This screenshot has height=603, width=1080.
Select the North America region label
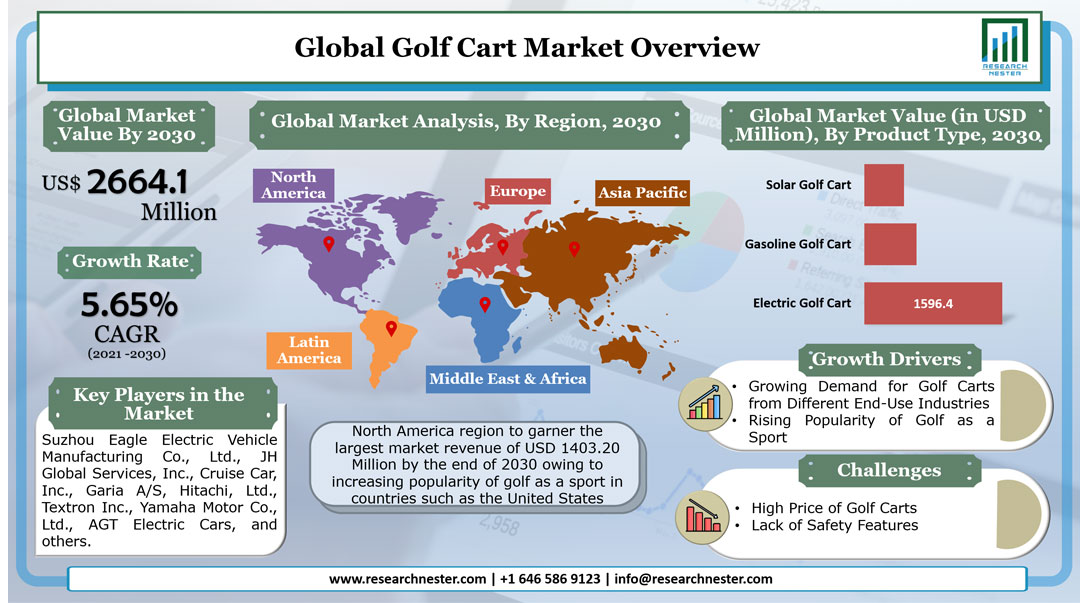[293, 185]
